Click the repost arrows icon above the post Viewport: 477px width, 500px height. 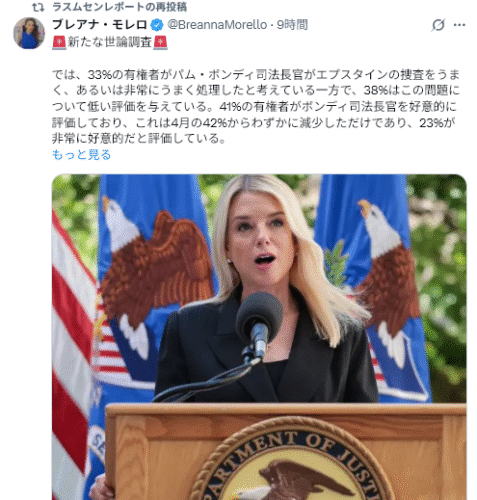(38, 7)
